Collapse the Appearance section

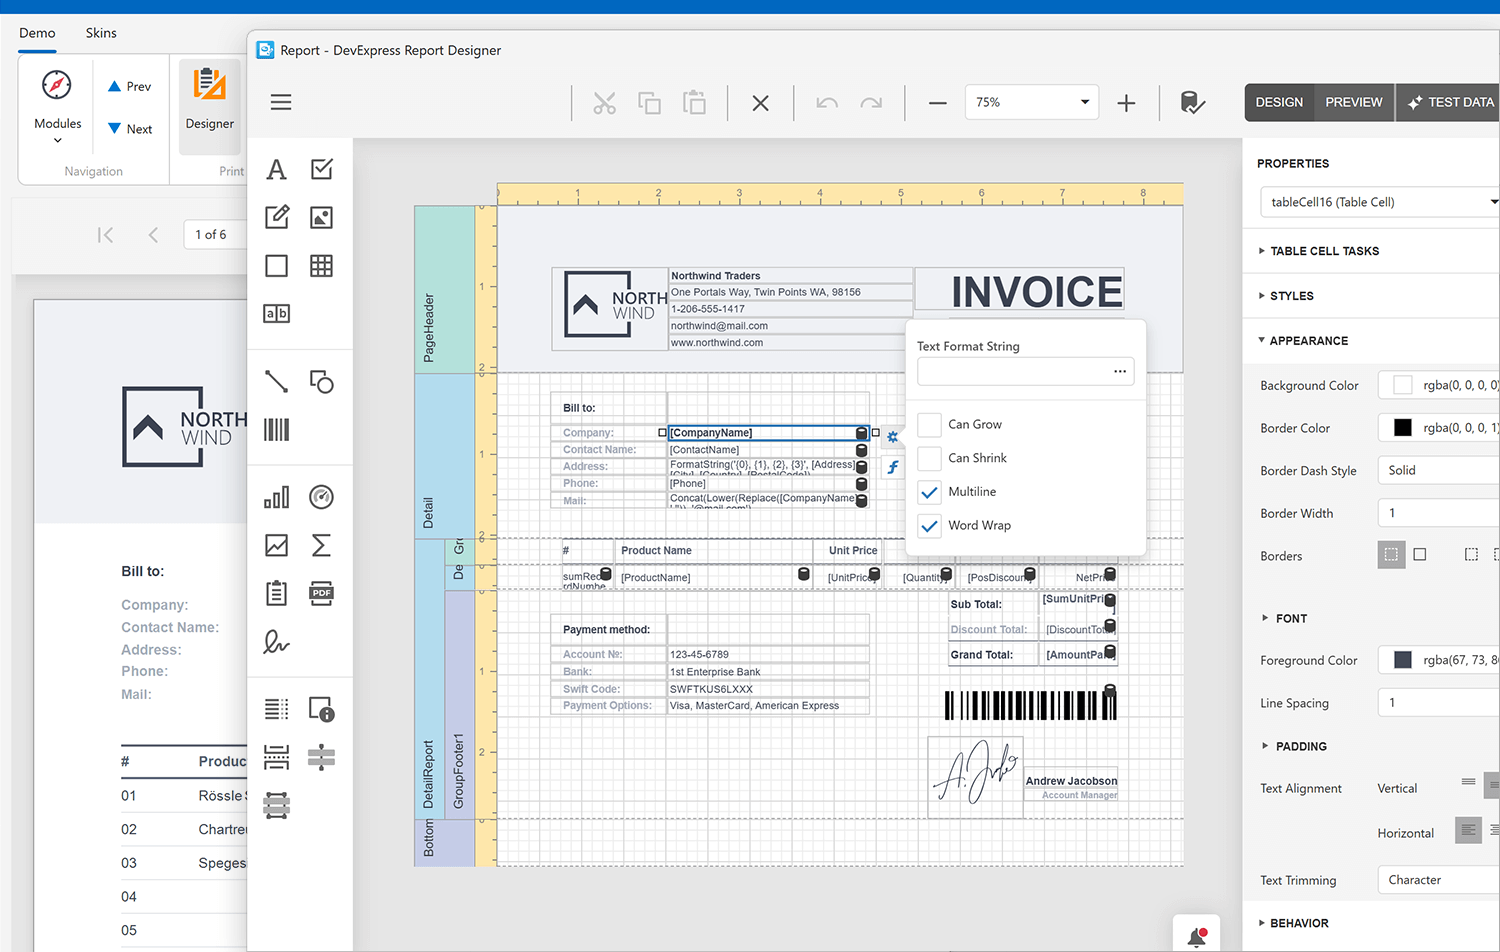coord(1304,341)
